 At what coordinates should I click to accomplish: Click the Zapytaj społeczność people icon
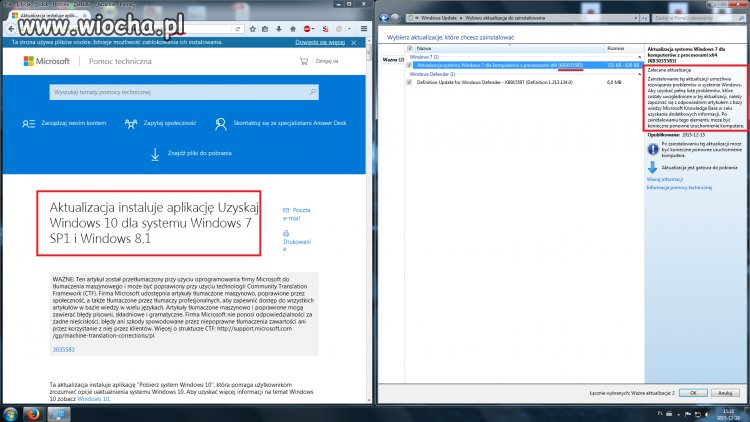[x=131, y=124]
